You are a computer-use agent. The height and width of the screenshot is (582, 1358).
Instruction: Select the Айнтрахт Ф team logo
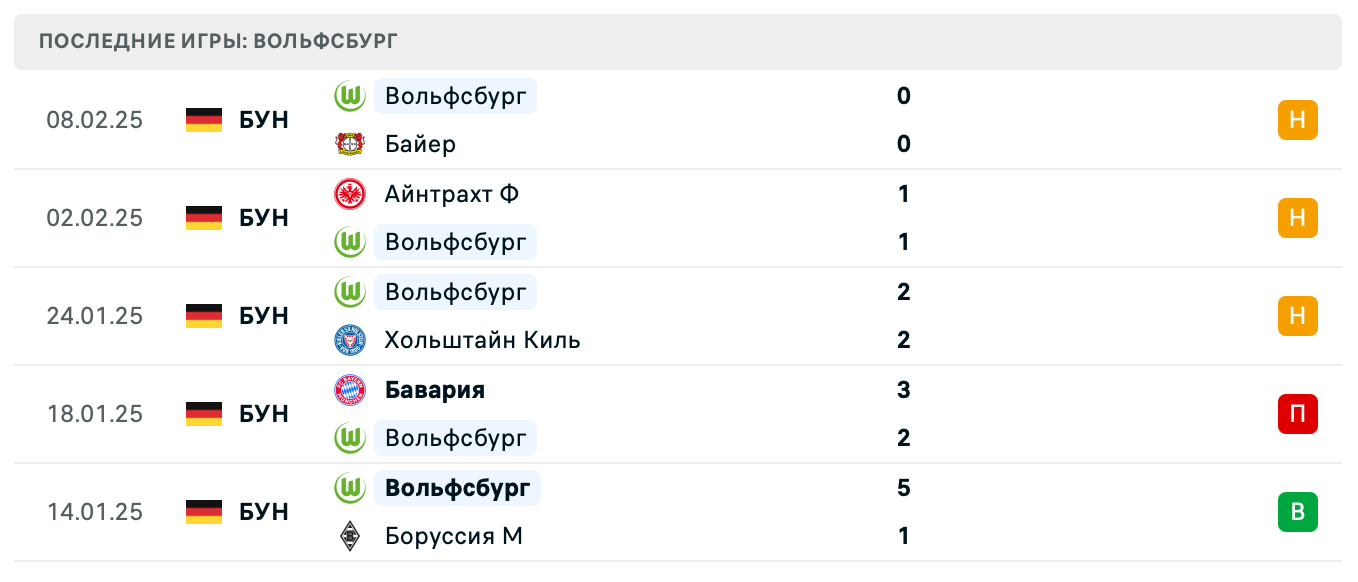[349, 194]
